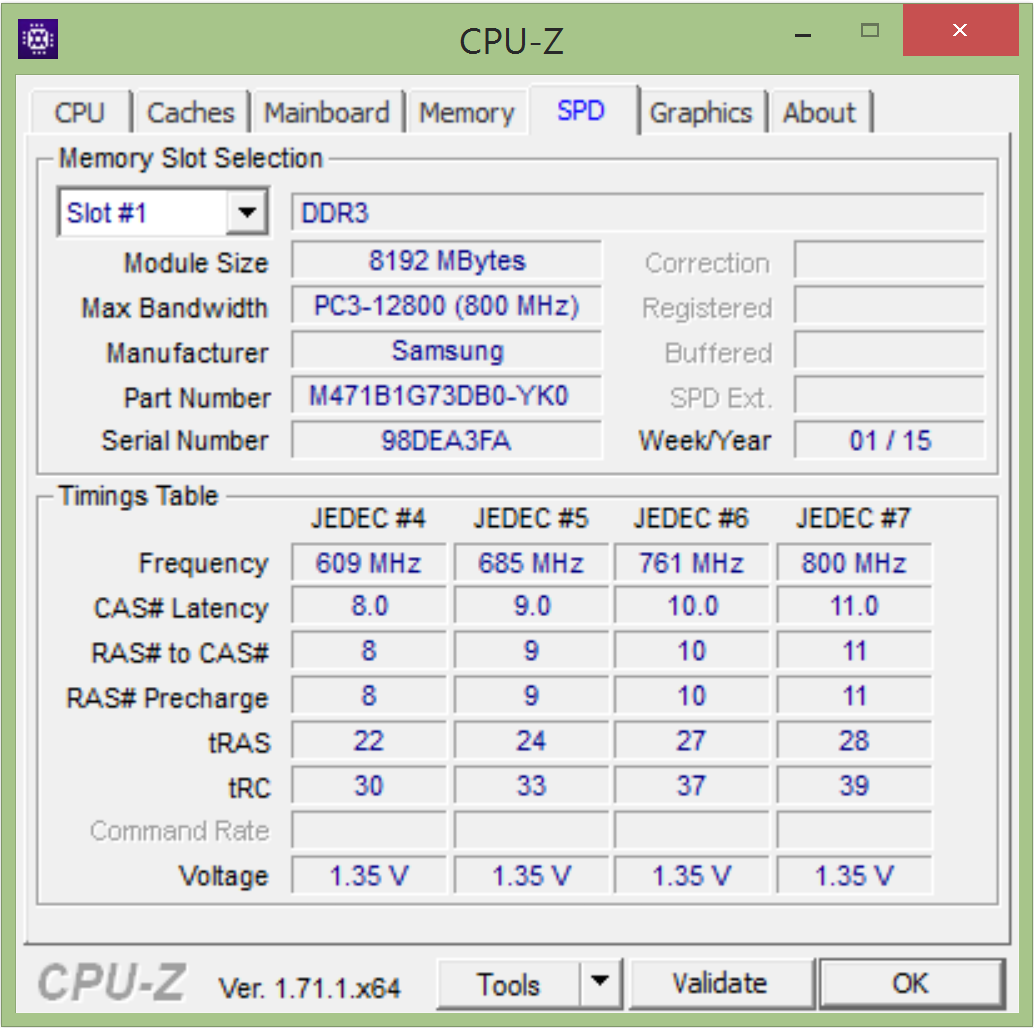Image resolution: width=1034 pixels, height=1028 pixels.
Task: Click the Part Number label
Action: pos(197,398)
